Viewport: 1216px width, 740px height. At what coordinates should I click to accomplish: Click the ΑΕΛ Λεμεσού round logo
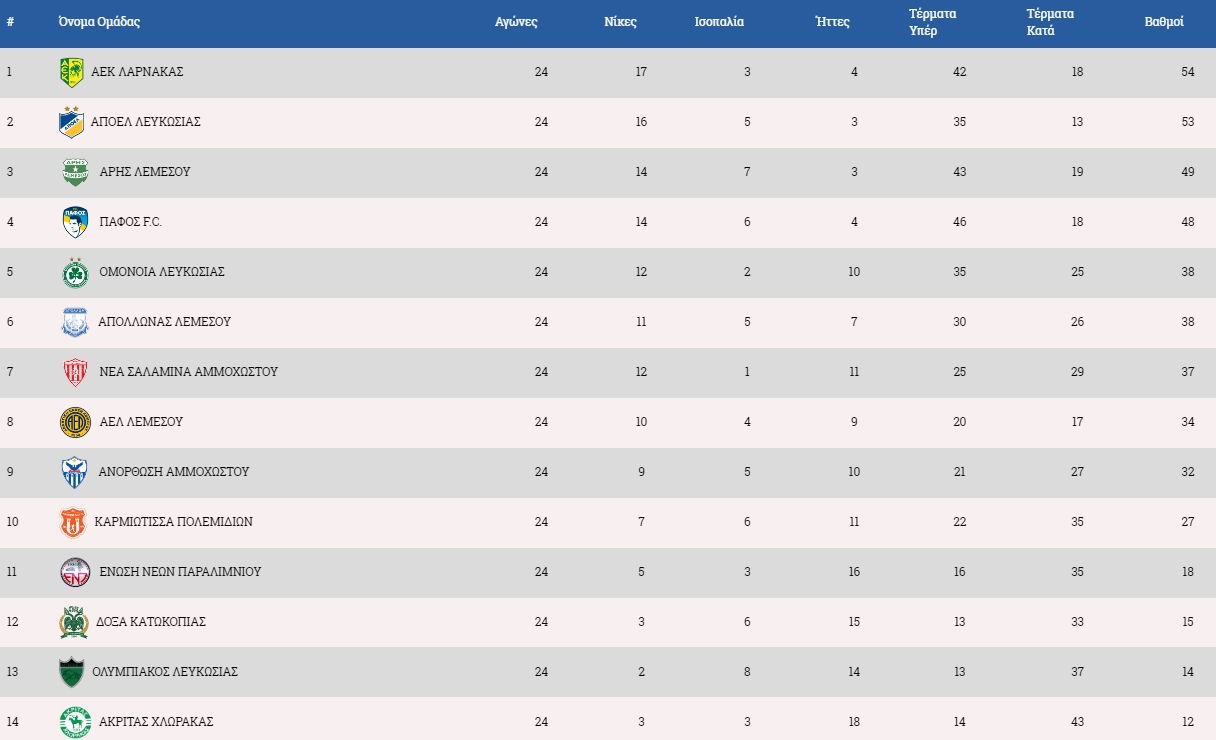[x=75, y=422]
